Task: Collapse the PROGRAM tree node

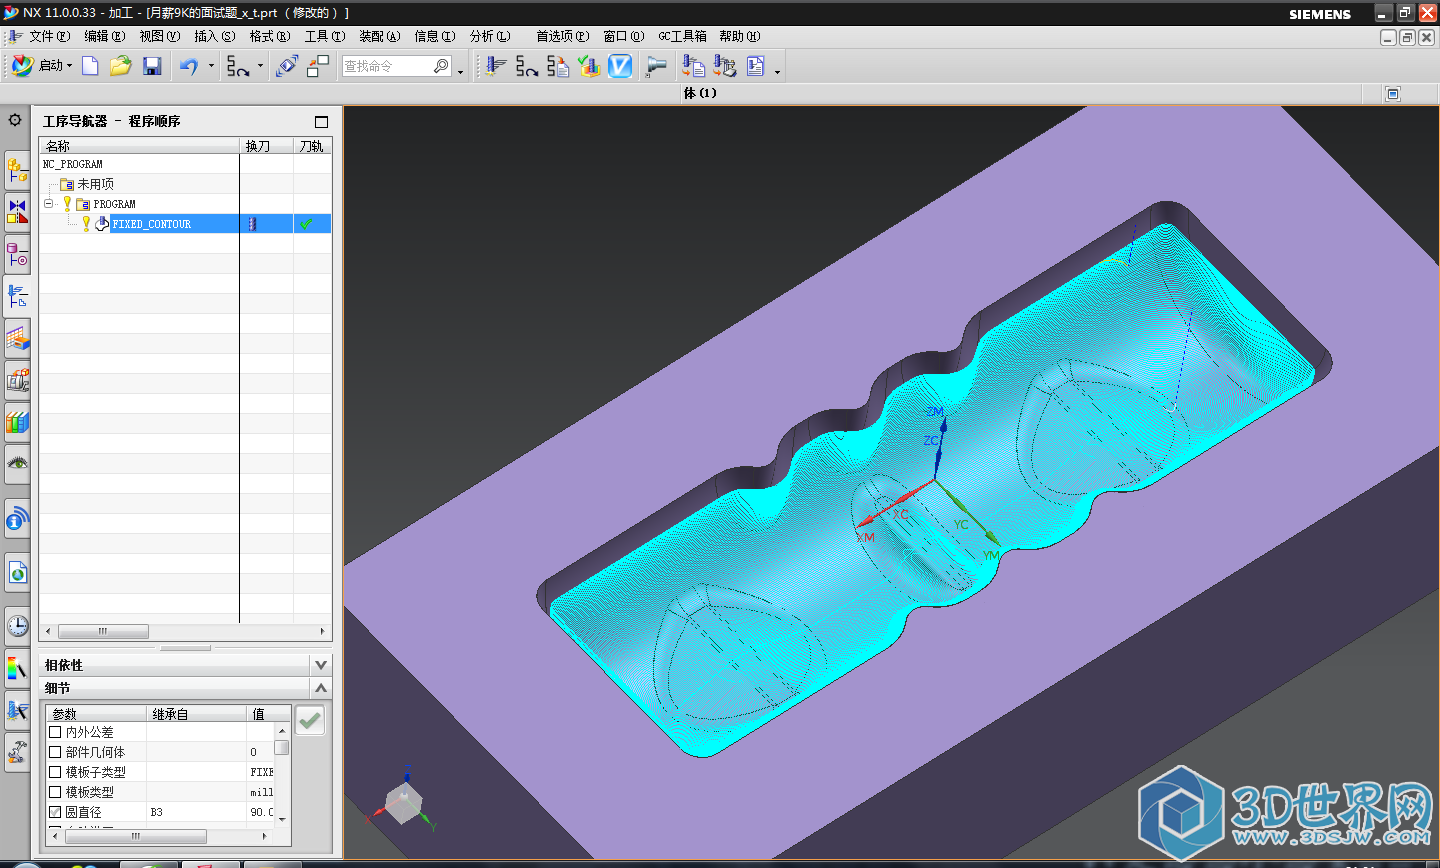Action: pos(47,203)
